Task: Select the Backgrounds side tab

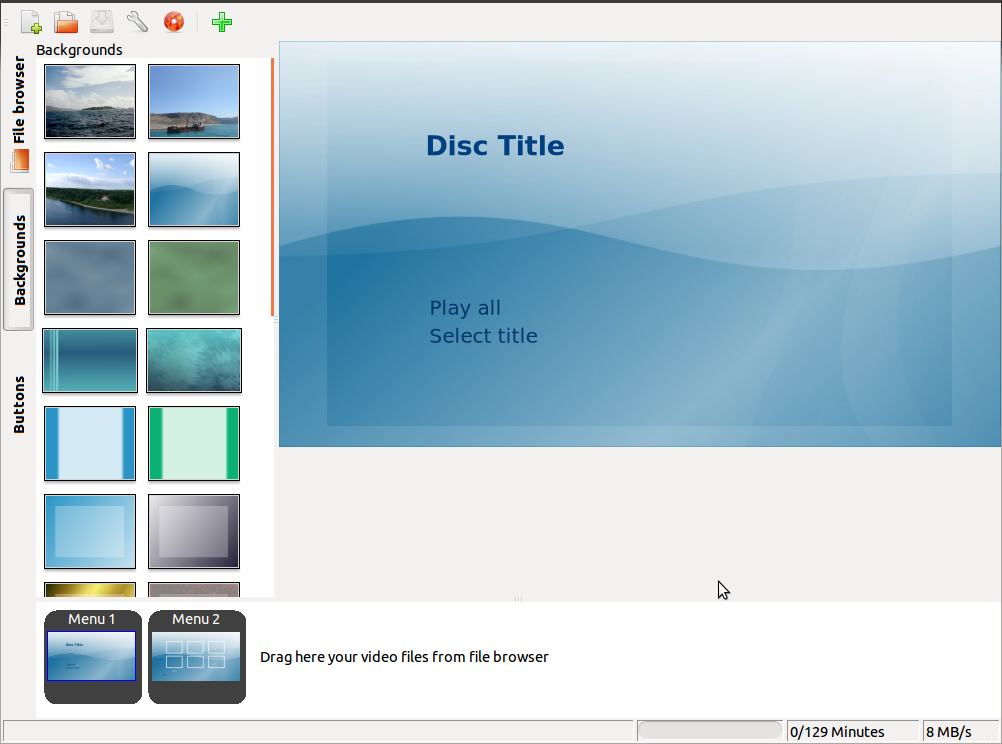Action: tap(19, 259)
